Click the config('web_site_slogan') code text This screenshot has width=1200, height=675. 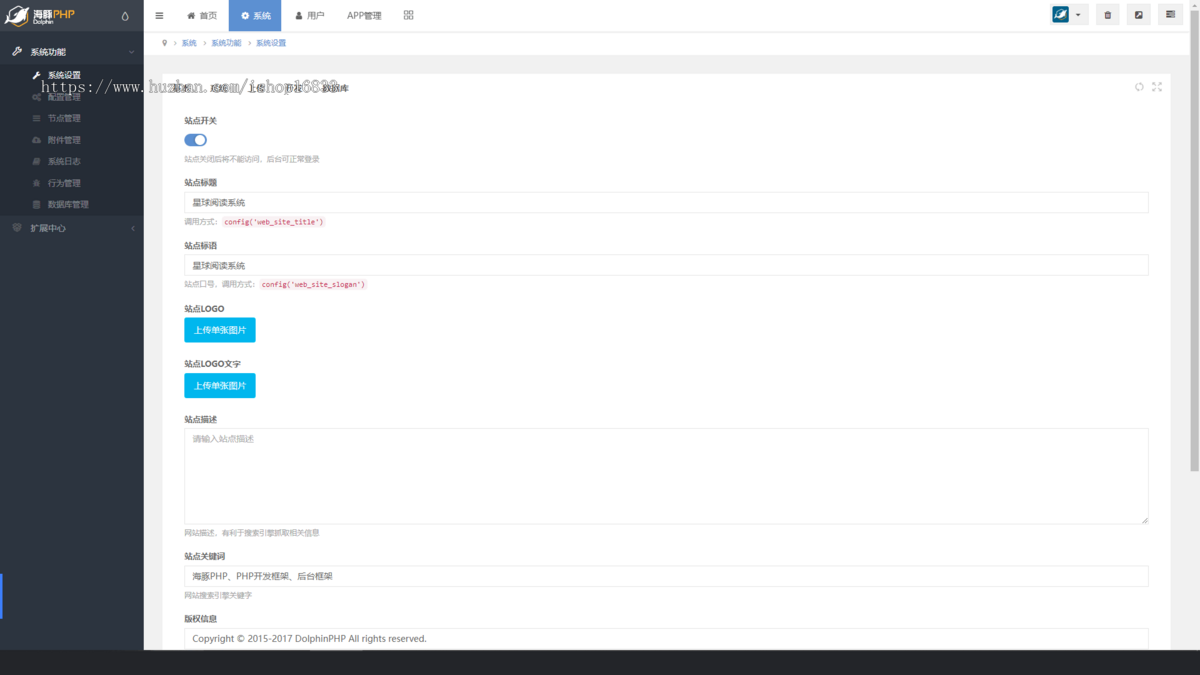pyautogui.click(x=314, y=284)
